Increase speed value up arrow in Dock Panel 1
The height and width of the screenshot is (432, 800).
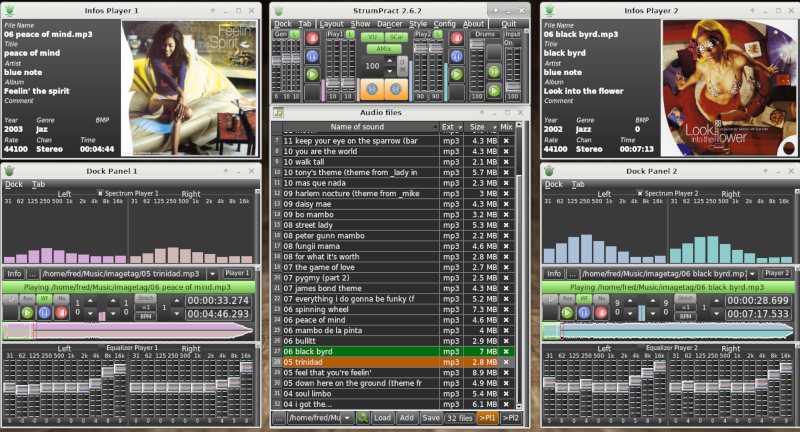point(177,301)
